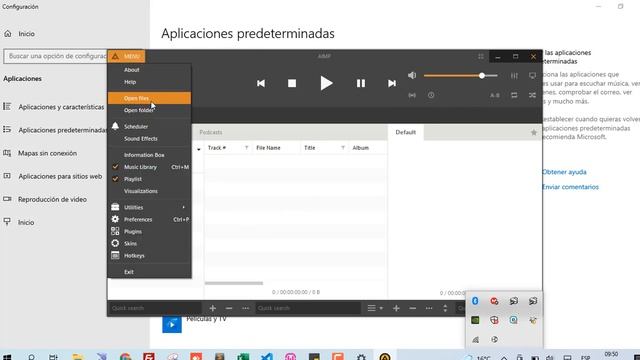This screenshot has height=360, width=640.
Task: Open Title column filter
Action: pos(343,148)
